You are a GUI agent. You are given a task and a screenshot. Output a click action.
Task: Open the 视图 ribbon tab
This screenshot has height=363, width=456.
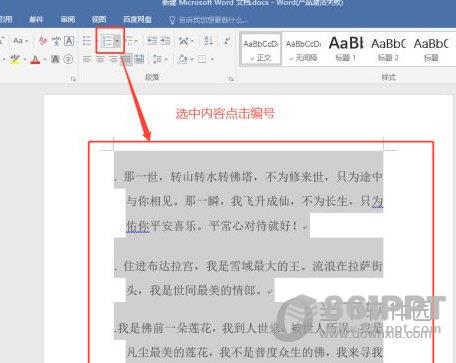99,19
